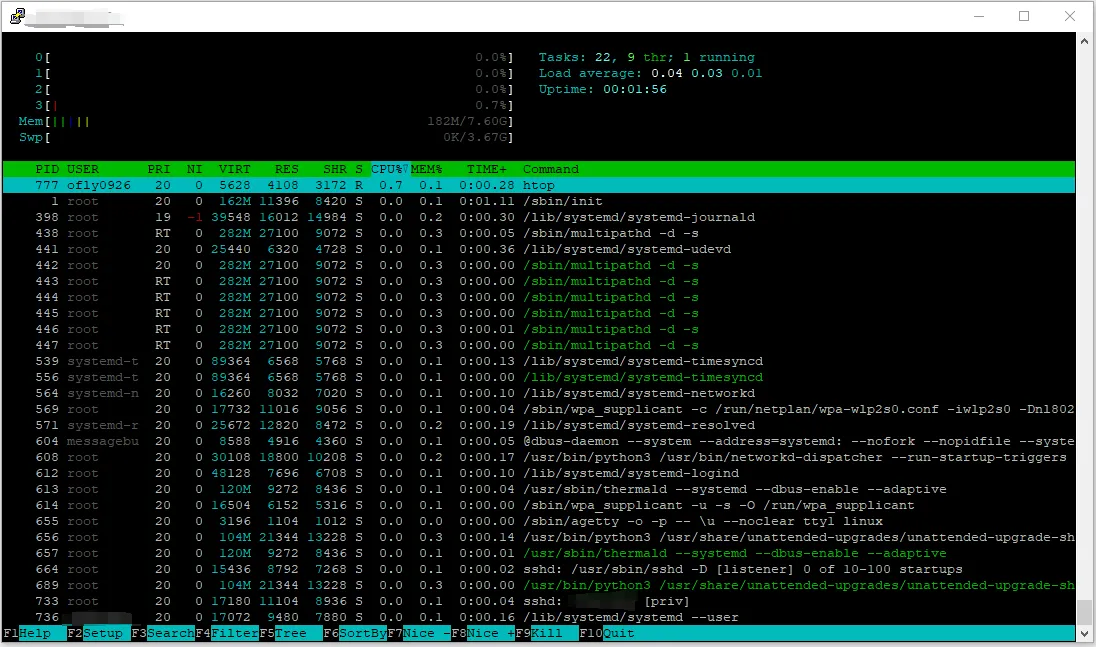Select the /sbin/init process row
Viewport: 1096px width, 647px height.
pos(539,201)
